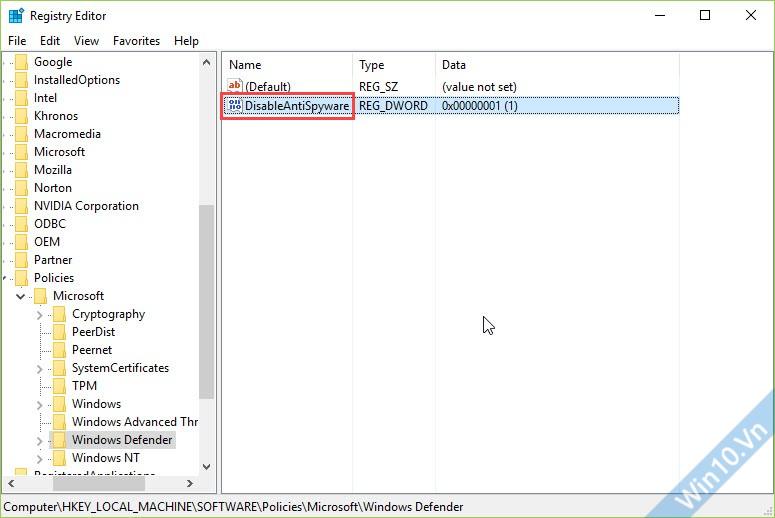The image size is (775, 518).
Task: Click the Registry Editor app icon in title bar
Action: 16,16
